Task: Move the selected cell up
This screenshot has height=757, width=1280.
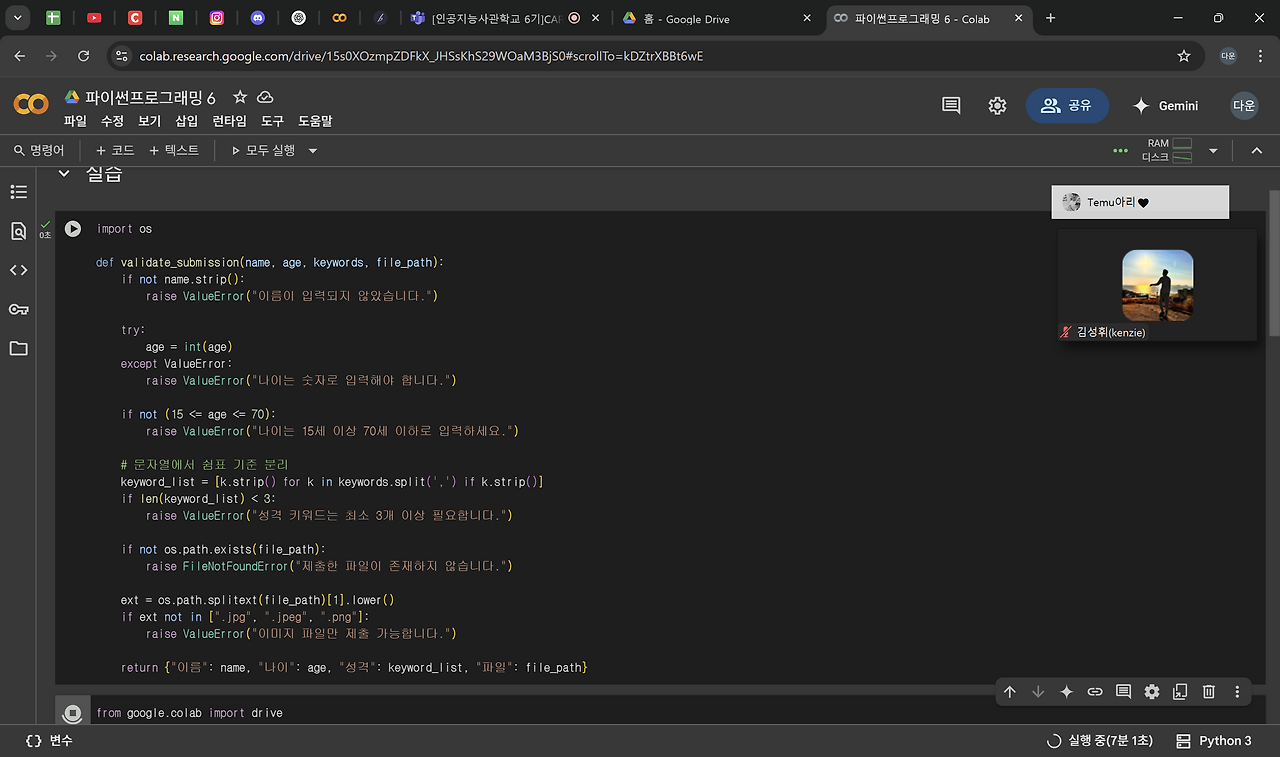Action: point(1010,691)
